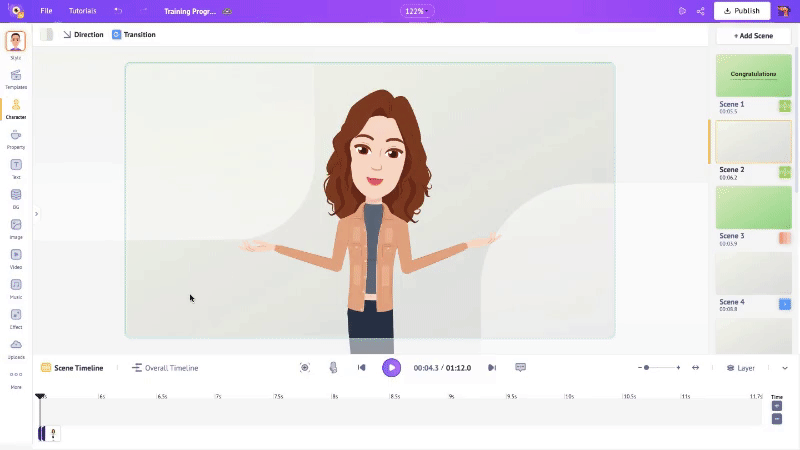
Task: Open the user profile avatar
Action: coord(784,11)
